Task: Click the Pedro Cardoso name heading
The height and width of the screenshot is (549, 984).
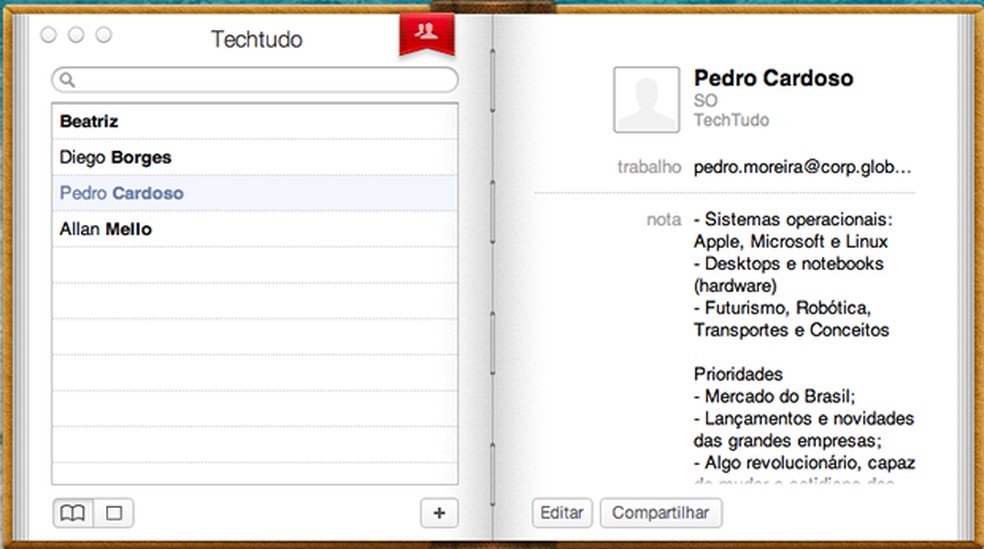Action: pyautogui.click(x=773, y=78)
